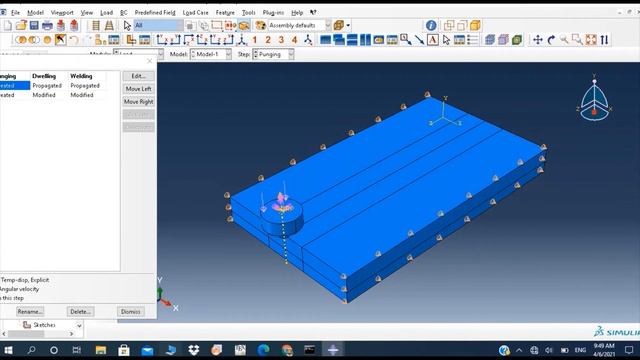
Task: Click the color code palette icon
Action: tap(260, 26)
